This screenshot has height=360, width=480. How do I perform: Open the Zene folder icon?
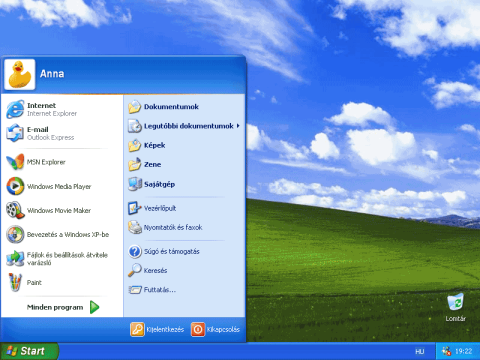(x=135, y=164)
